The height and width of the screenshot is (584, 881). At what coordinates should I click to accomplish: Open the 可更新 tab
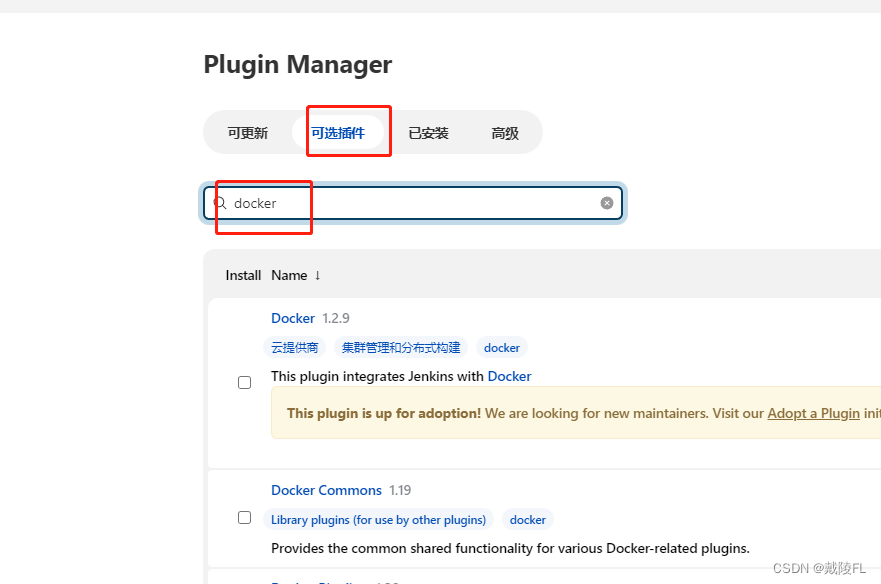pos(247,133)
